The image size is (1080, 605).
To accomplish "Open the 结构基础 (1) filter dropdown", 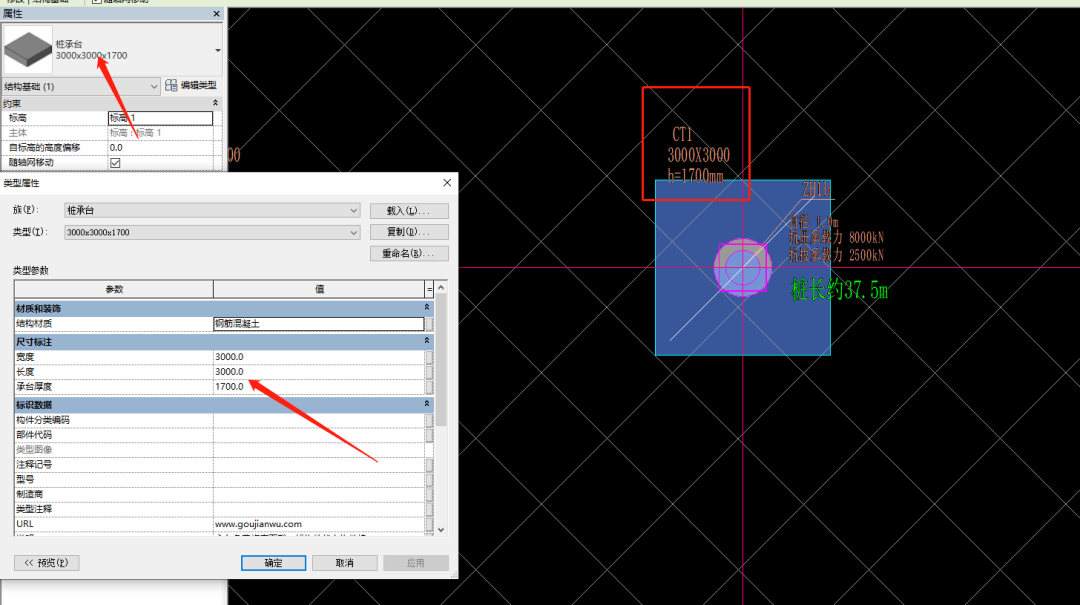I will (81, 86).
